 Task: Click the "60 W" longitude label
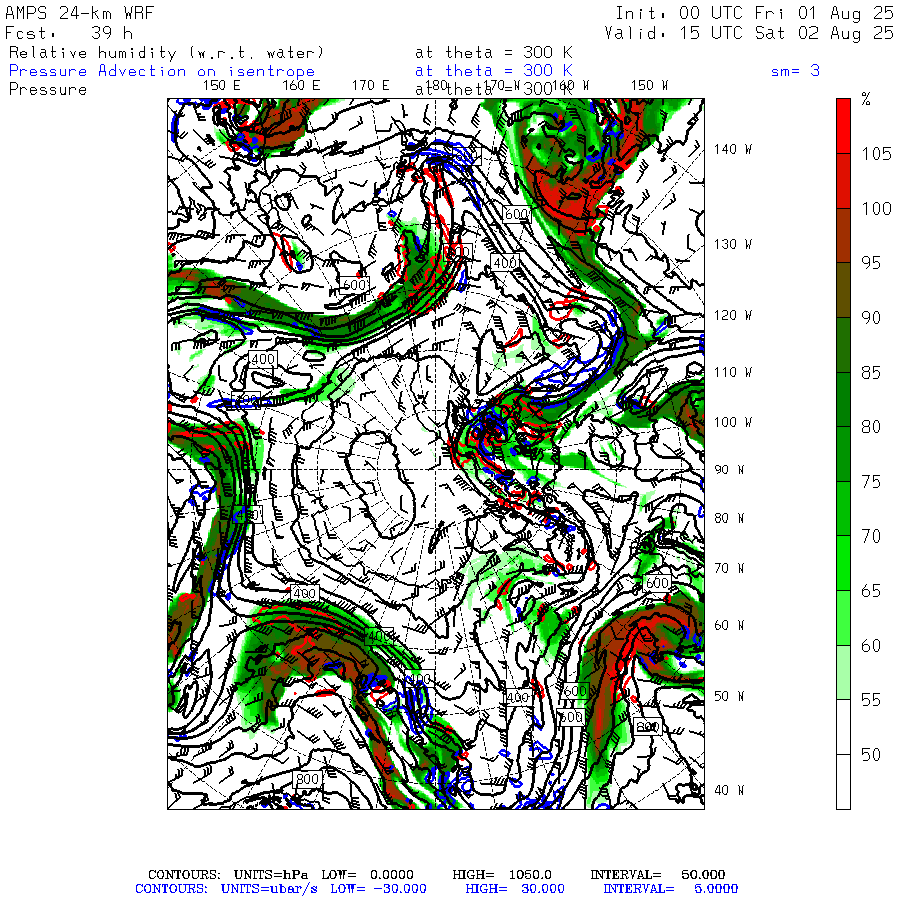click(729, 625)
